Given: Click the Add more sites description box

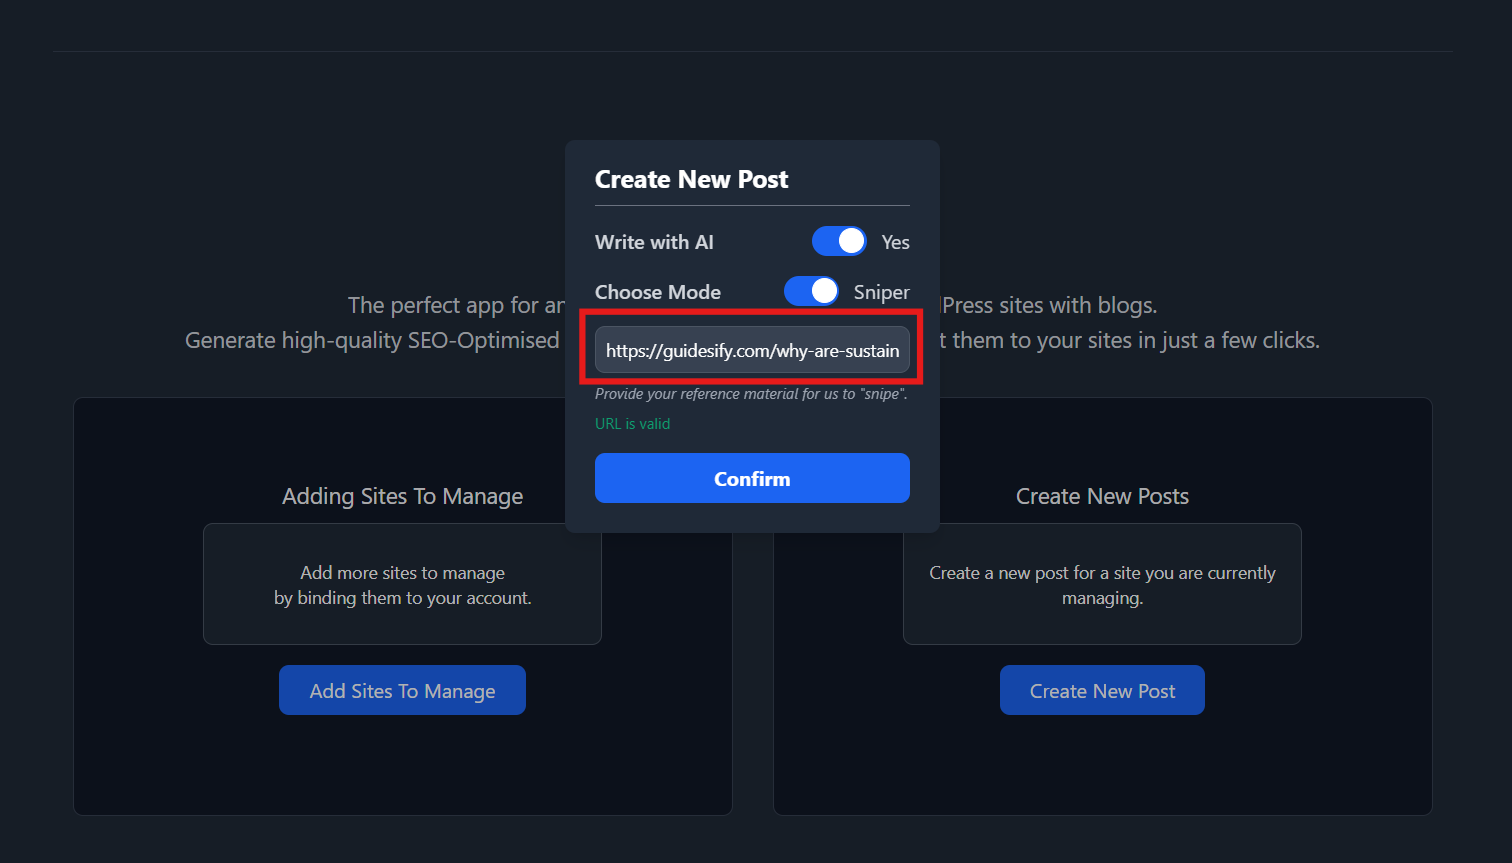Looking at the screenshot, I should tap(402, 585).
